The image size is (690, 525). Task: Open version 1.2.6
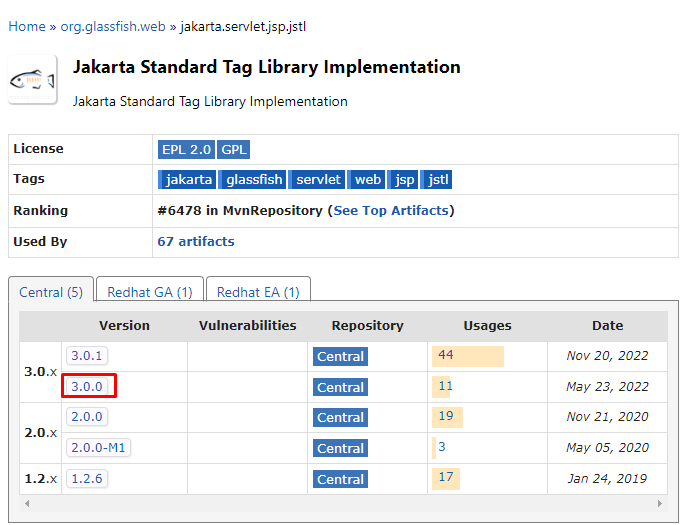click(87, 478)
